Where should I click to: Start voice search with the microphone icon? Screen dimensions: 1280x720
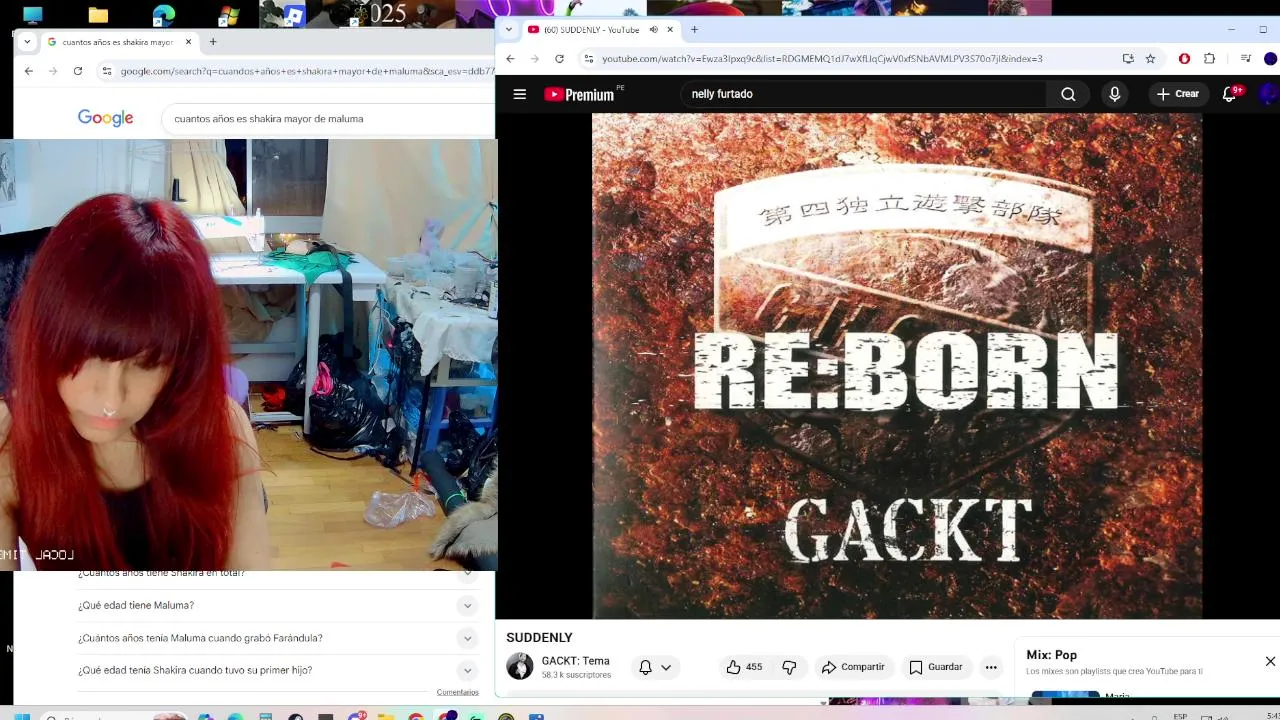pyautogui.click(x=1114, y=94)
